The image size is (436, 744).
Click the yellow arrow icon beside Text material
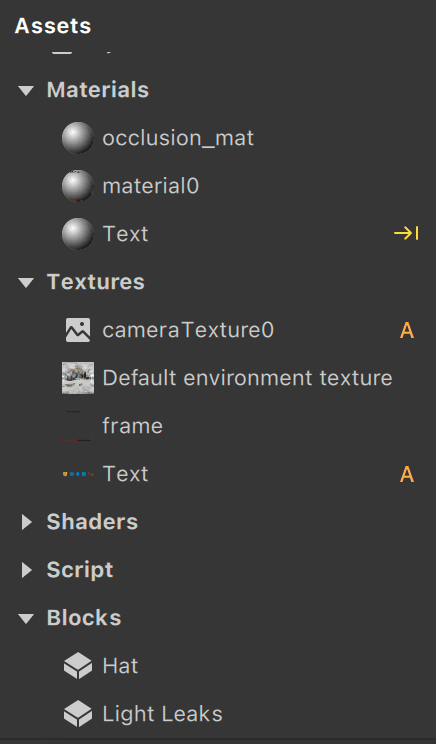click(406, 233)
